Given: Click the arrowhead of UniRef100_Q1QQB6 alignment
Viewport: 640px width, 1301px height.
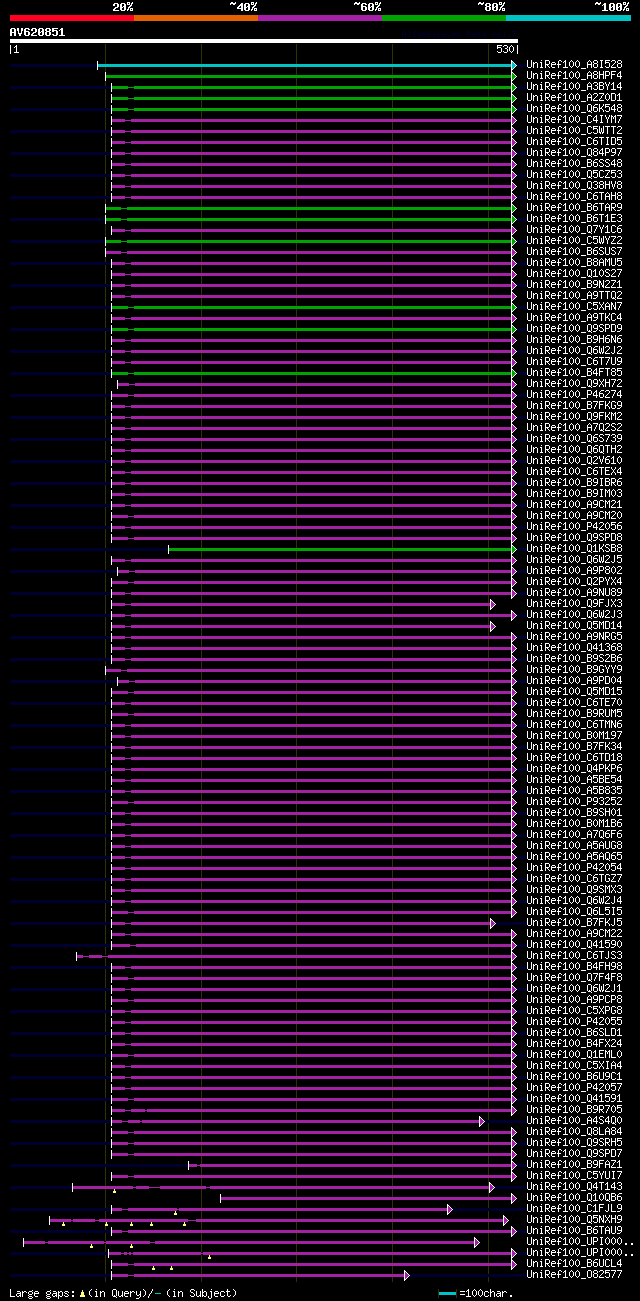Looking at the screenshot, I should [514, 1197].
